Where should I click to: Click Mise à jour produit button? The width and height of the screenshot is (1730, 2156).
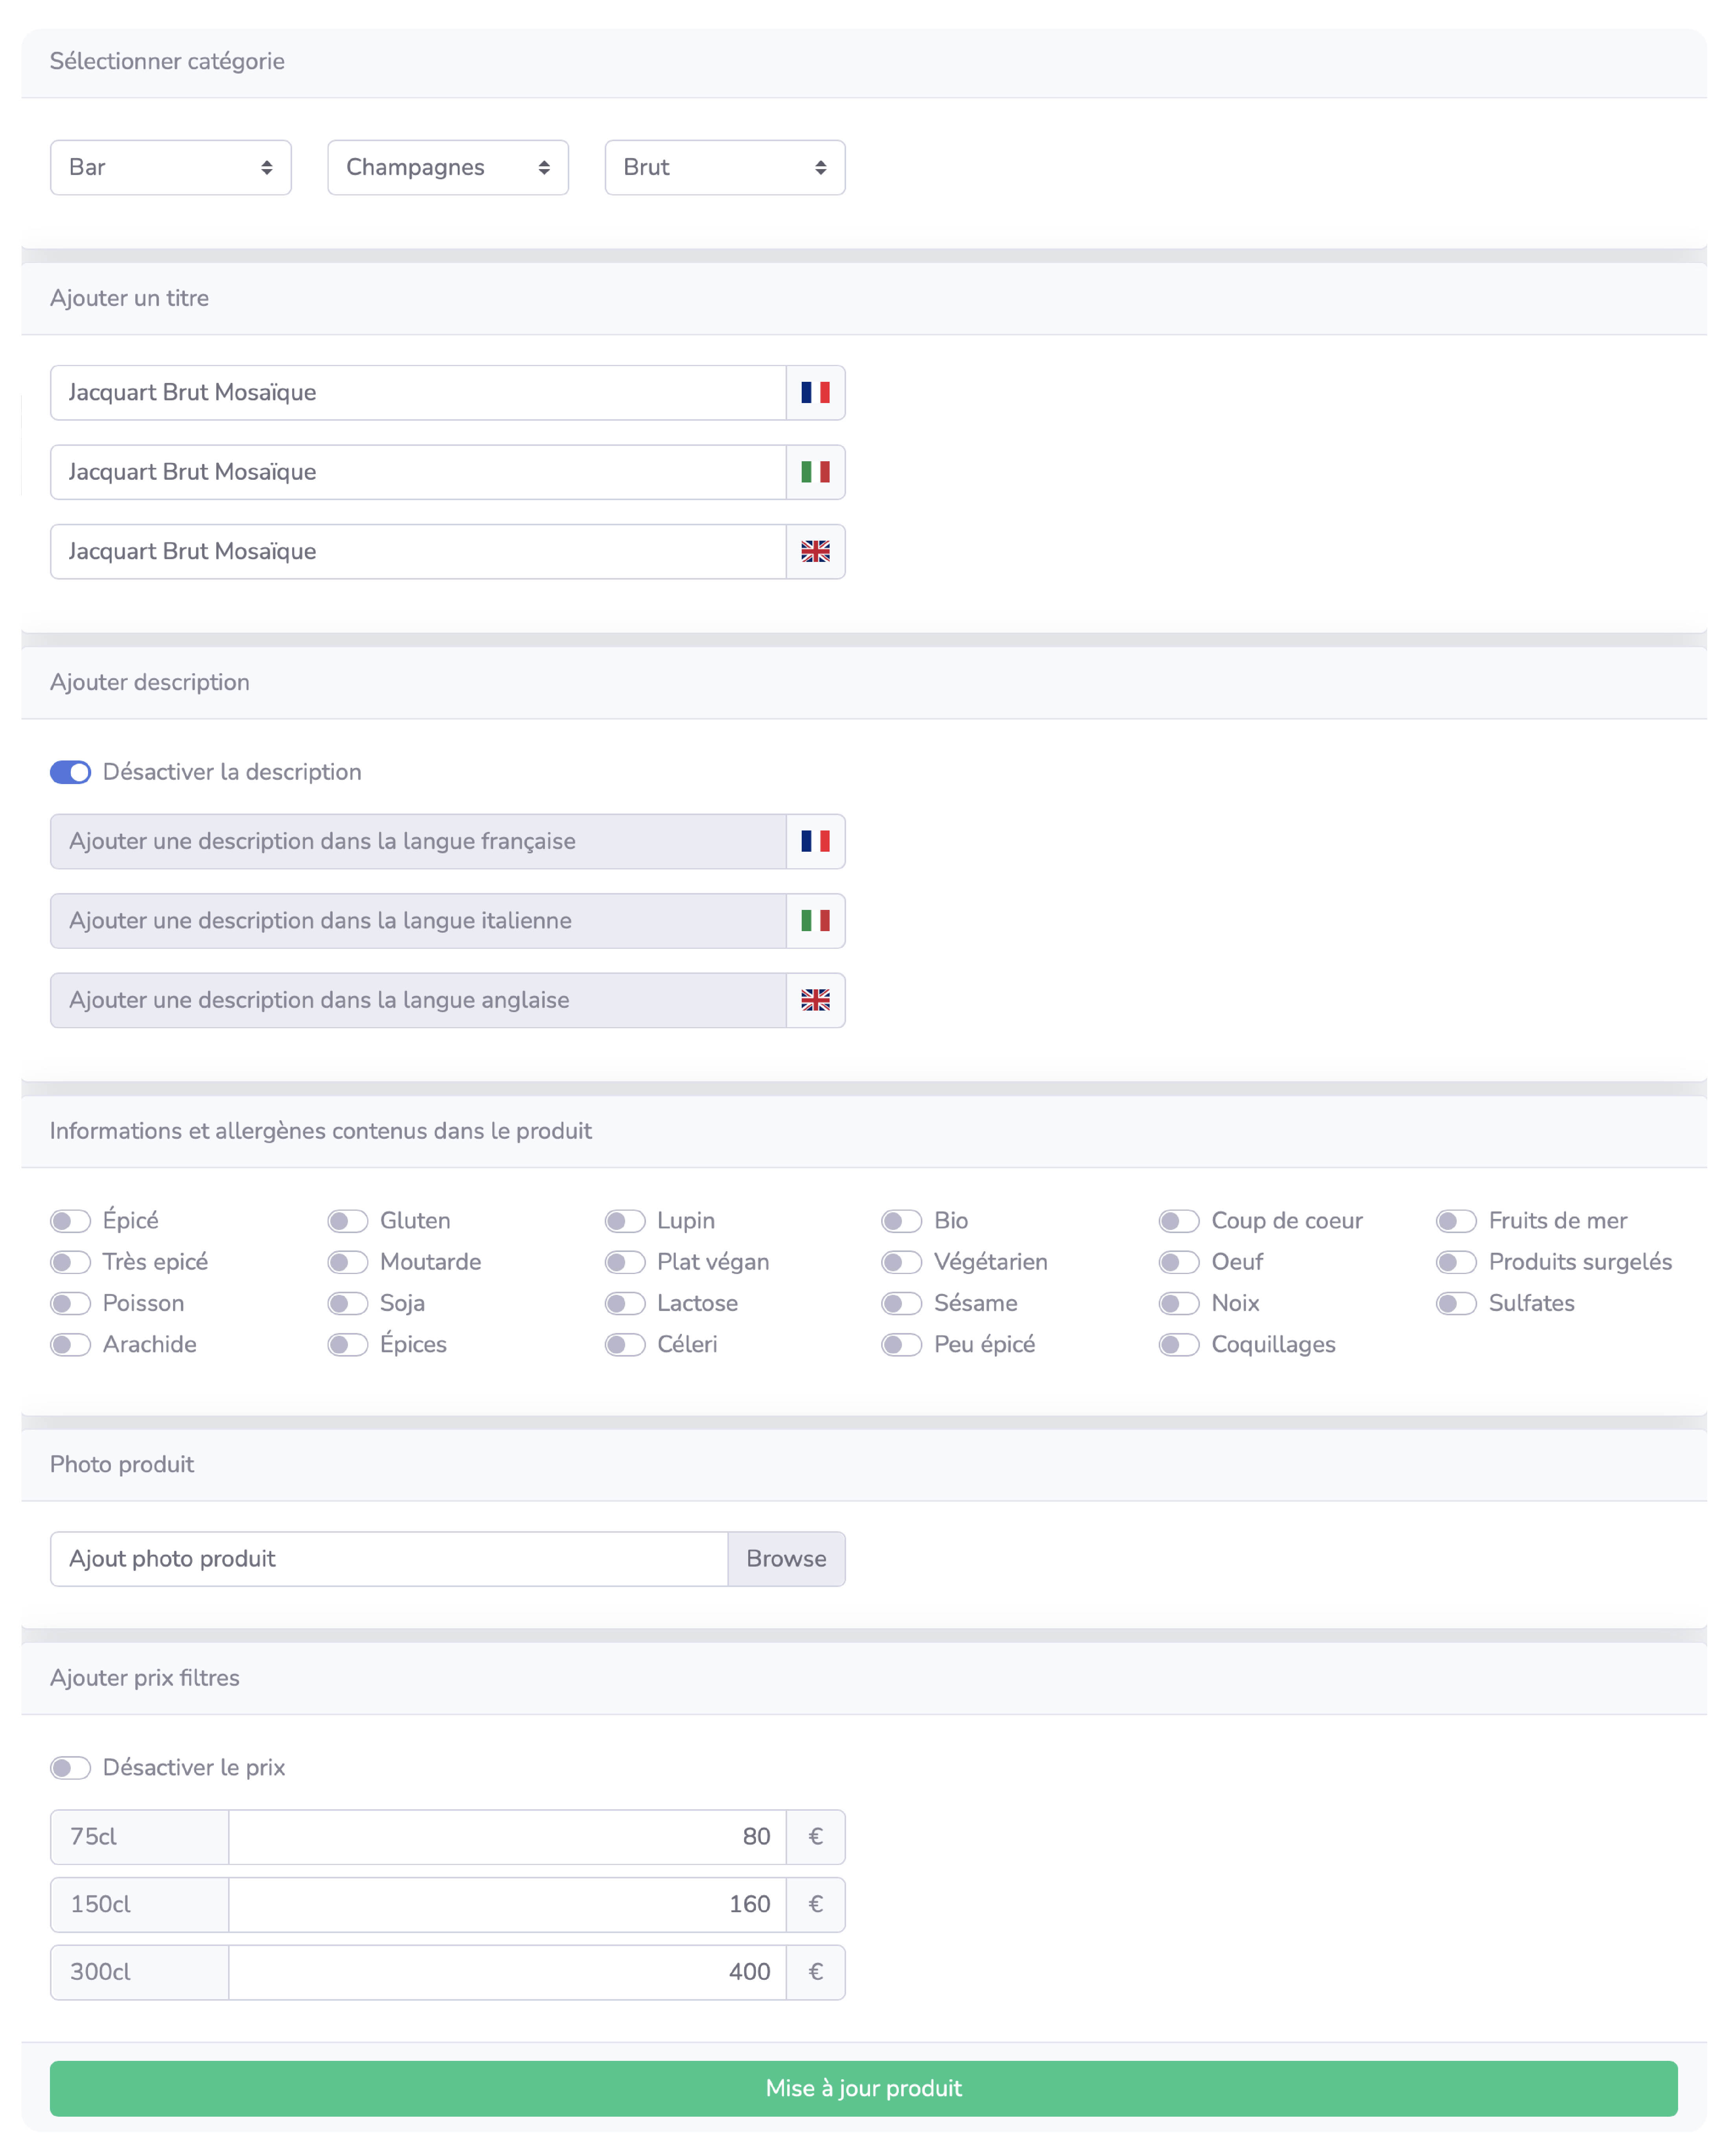pyautogui.click(x=864, y=2088)
